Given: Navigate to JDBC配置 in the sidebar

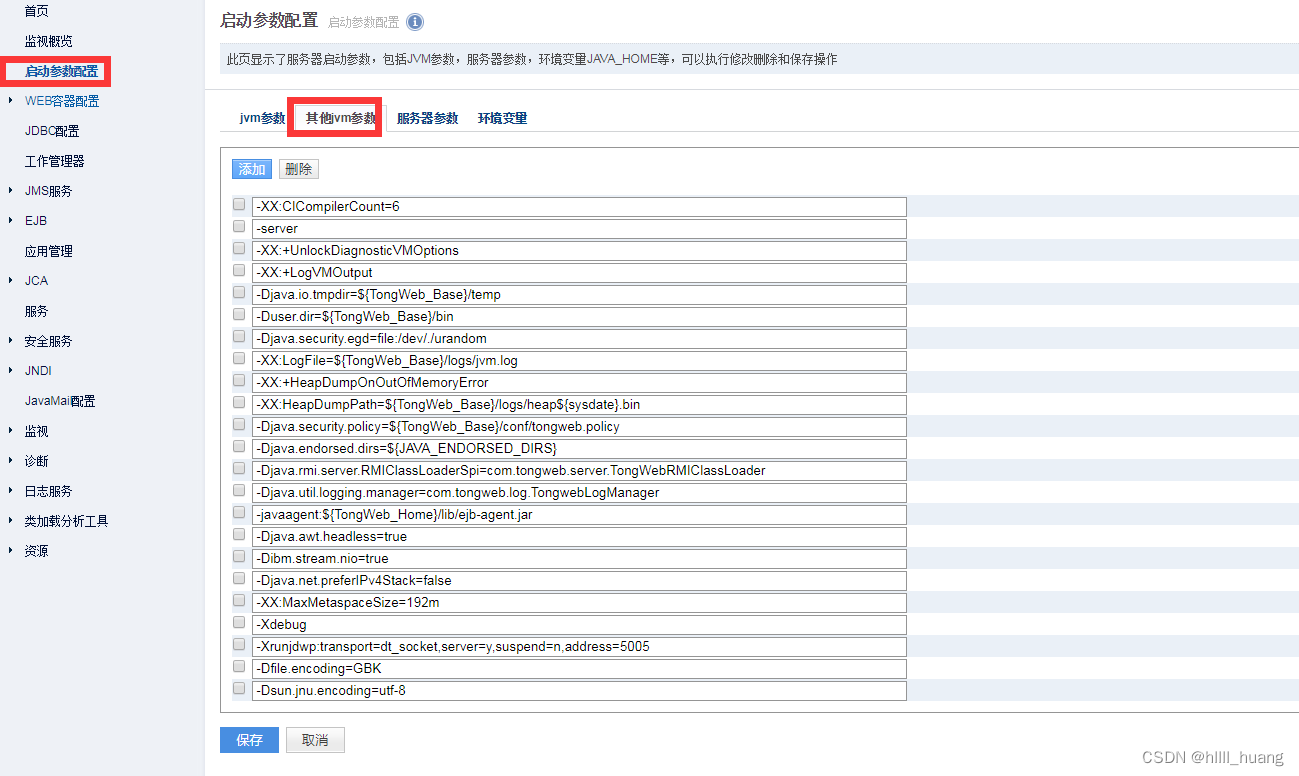Looking at the screenshot, I should pyautogui.click(x=53, y=130).
